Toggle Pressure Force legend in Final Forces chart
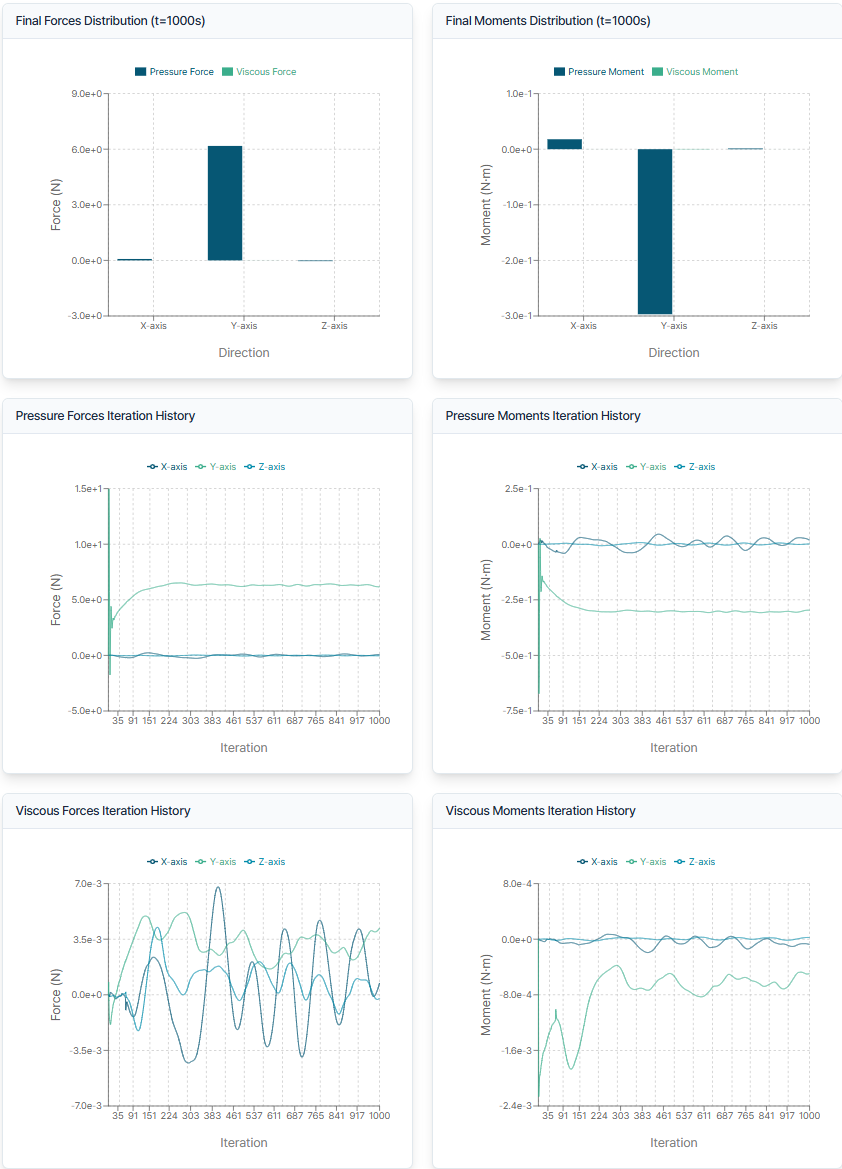Screen dimensions: 842x1169 pos(174,72)
